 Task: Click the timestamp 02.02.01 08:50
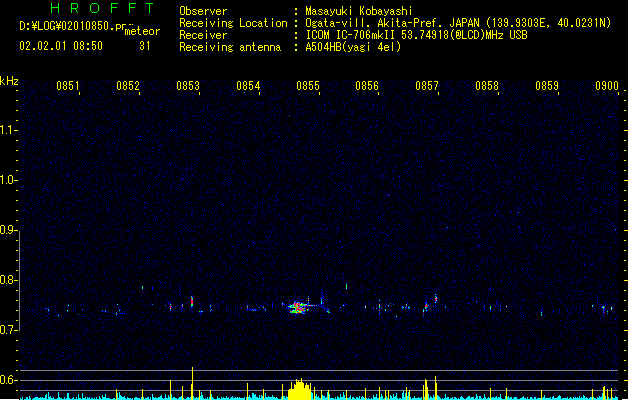tap(61, 46)
